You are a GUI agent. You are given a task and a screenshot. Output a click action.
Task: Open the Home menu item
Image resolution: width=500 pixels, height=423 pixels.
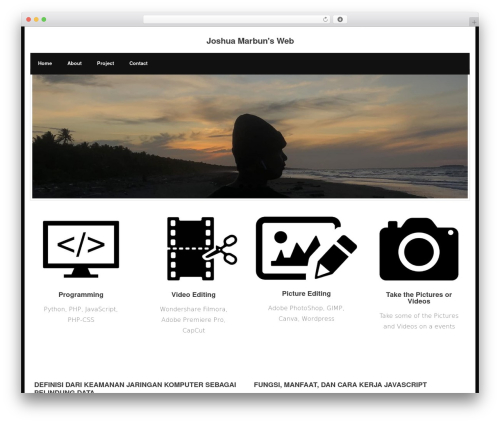point(45,63)
